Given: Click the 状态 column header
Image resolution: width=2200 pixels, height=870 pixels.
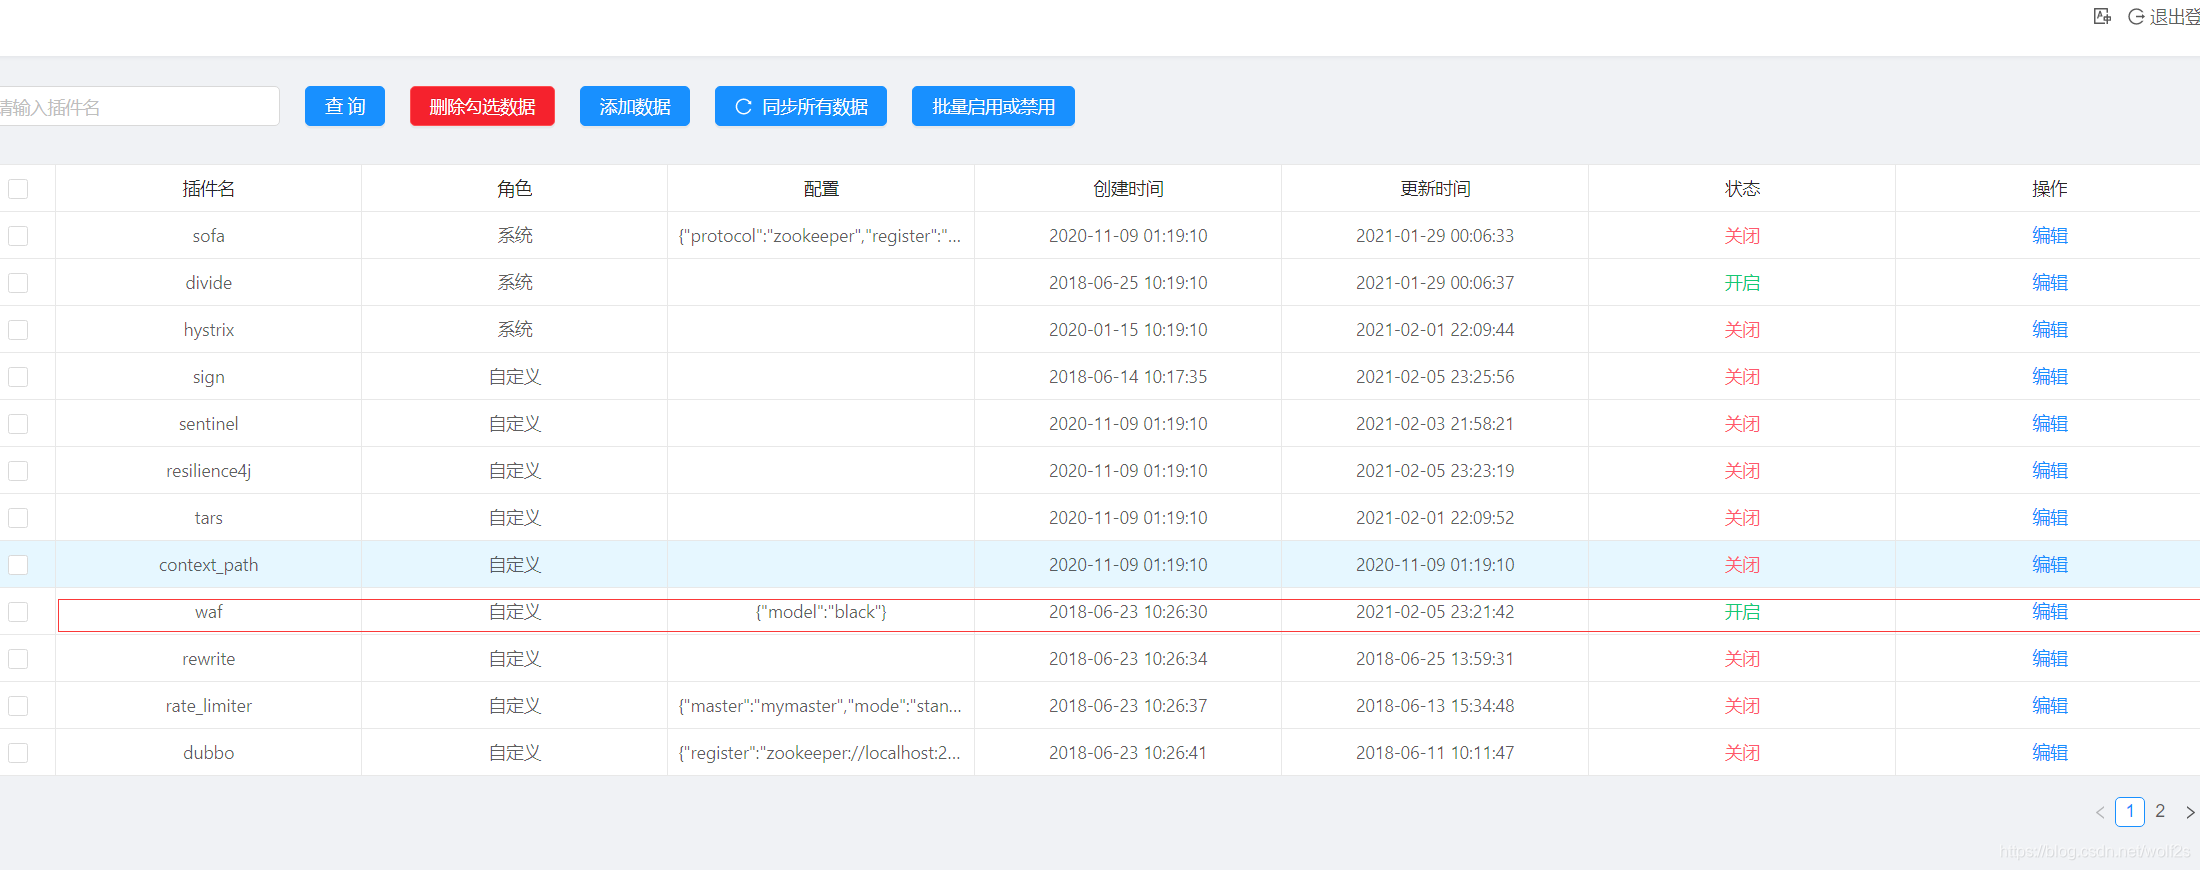Looking at the screenshot, I should point(1742,189).
